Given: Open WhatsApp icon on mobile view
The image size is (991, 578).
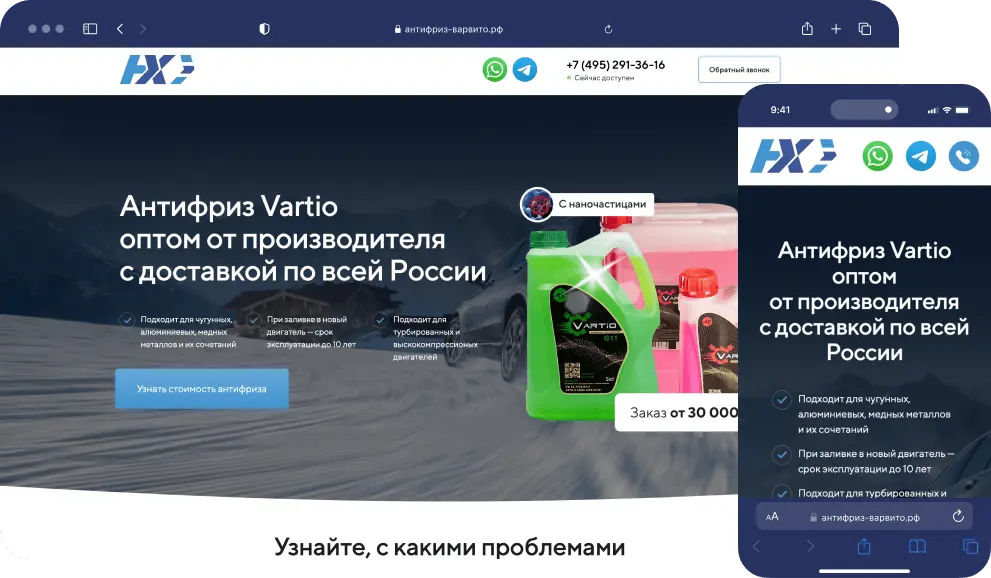Looking at the screenshot, I should click(877, 156).
